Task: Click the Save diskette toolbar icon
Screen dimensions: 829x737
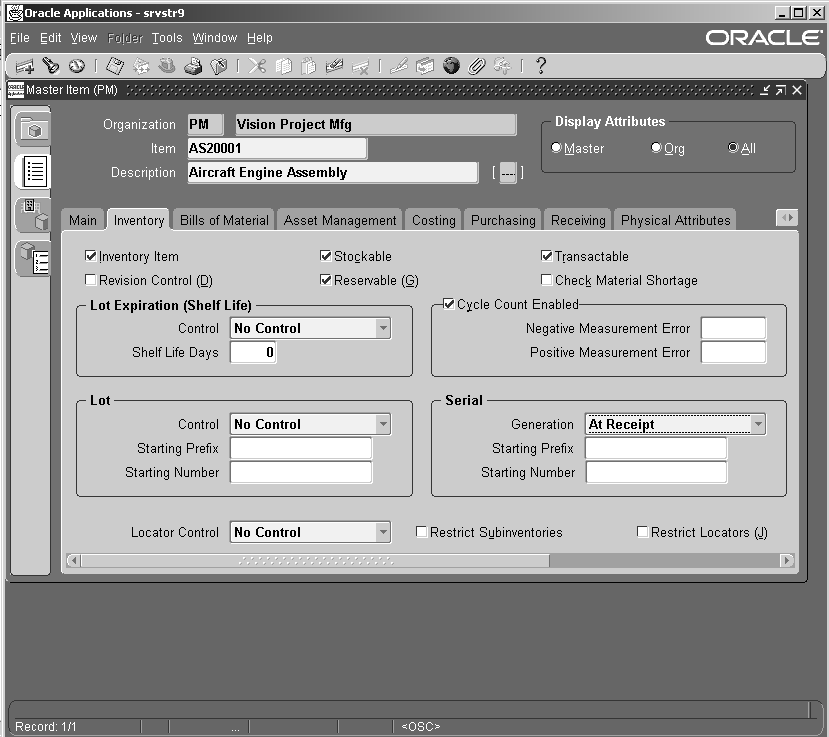Action: click(x=115, y=66)
